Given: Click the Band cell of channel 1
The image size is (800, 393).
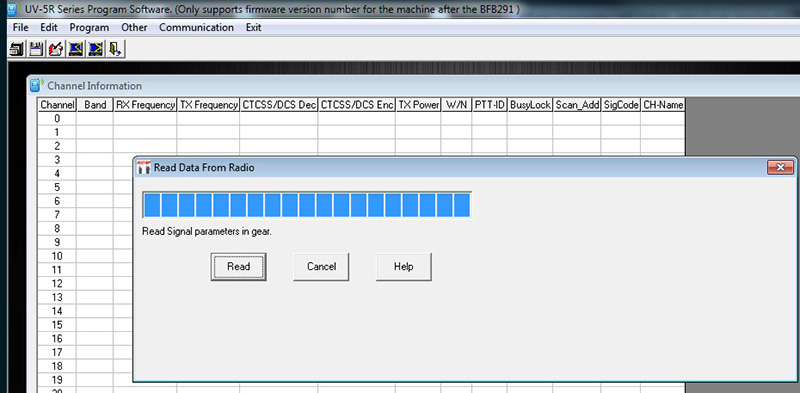Looking at the screenshot, I should pos(95,132).
